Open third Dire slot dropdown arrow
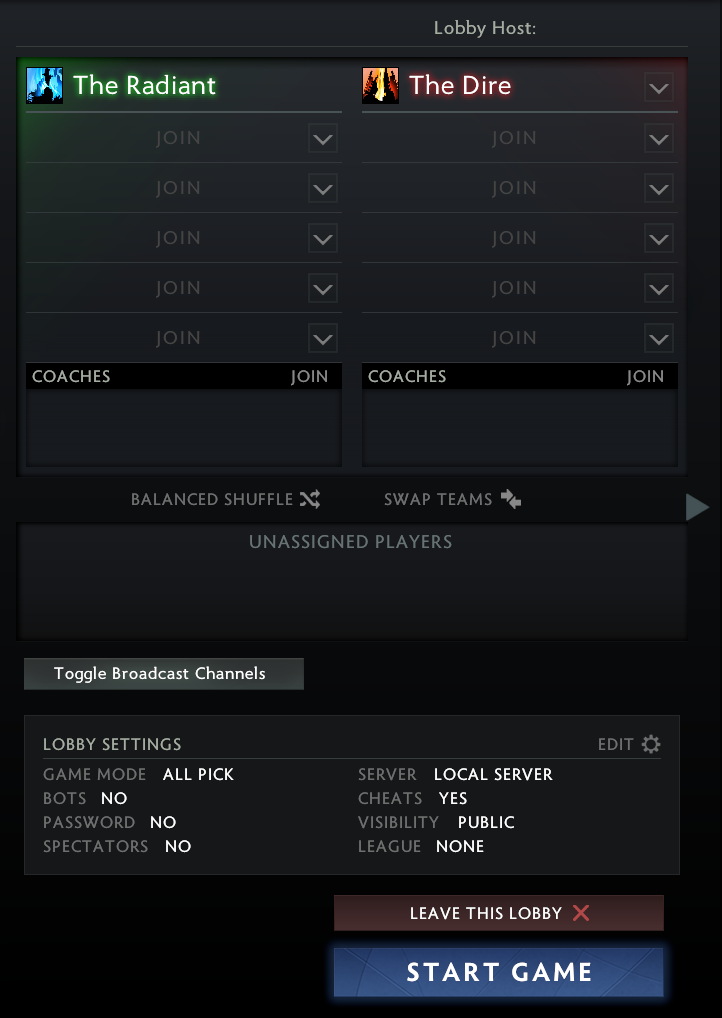The image size is (722, 1018). pyautogui.click(x=658, y=239)
